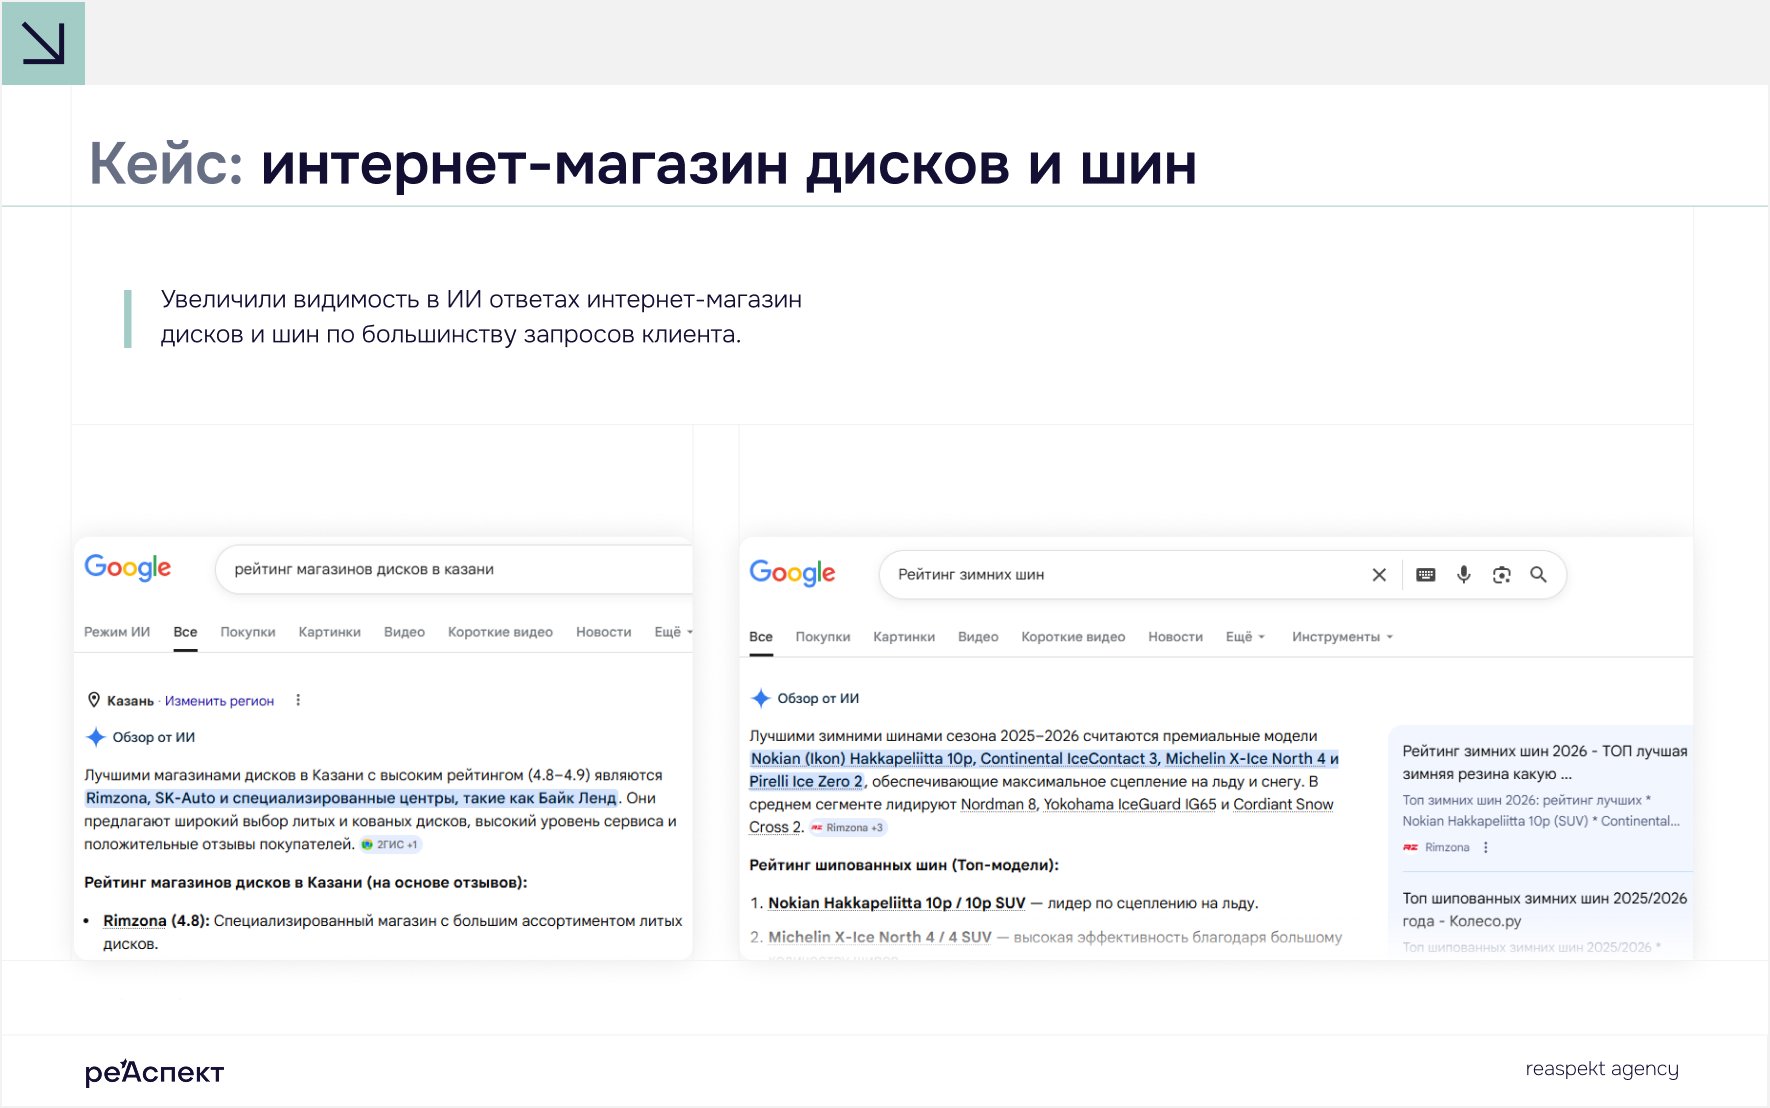Select the 'Все' tab in the left screenshot
The height and width of the screenshot is (1108, 1770).
click(x=185, y=632)
